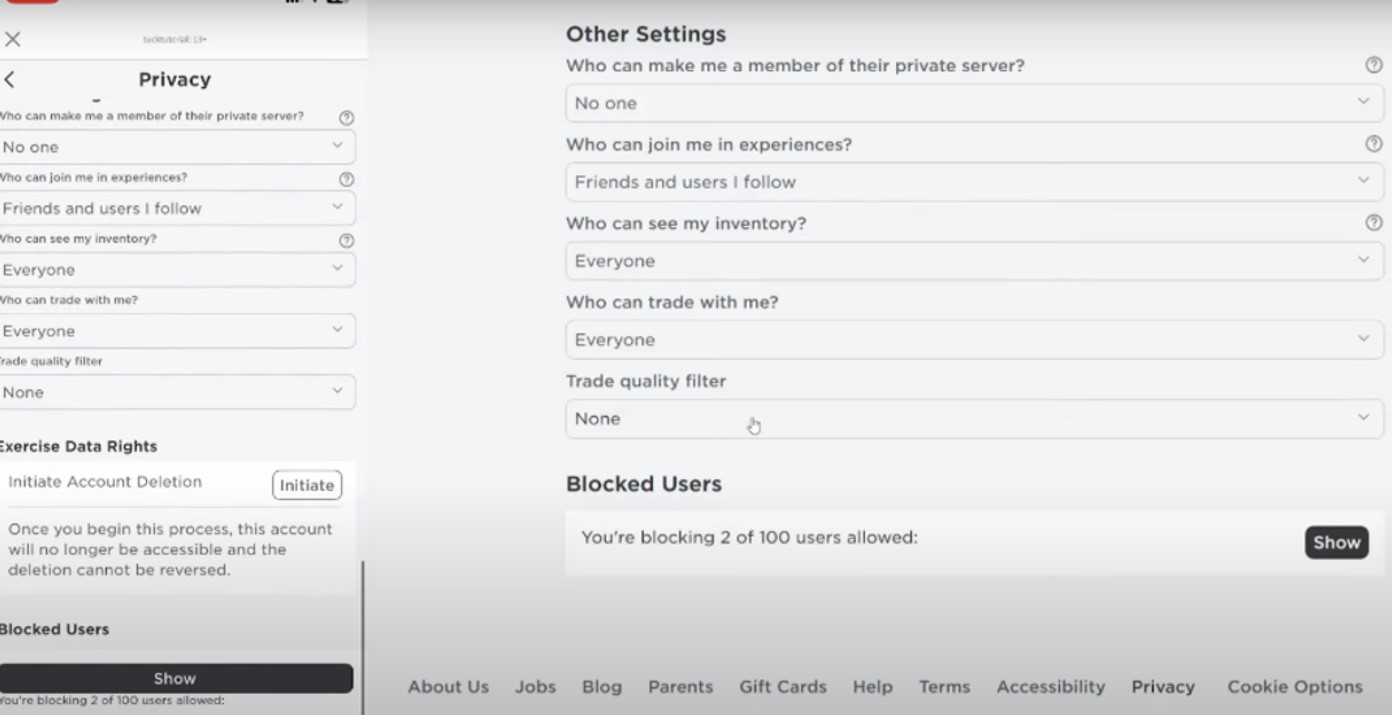Open help icon next to mobile inventory question

[x=346, y=240]
